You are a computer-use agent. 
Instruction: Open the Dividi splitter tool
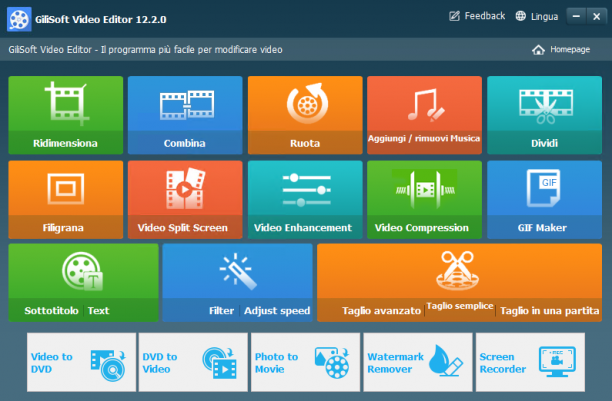click(544, 115)
